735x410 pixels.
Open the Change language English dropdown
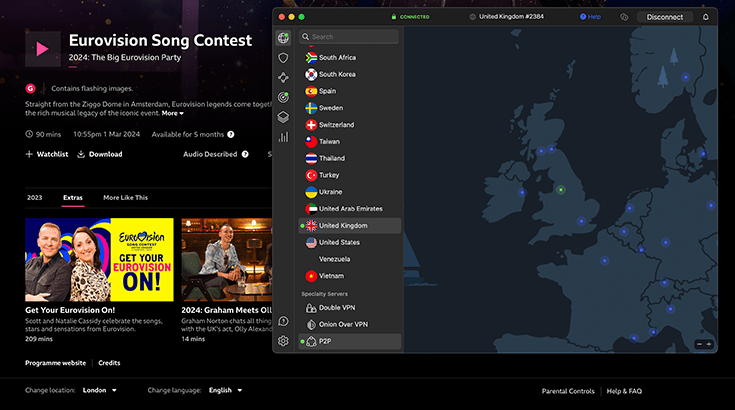coord(225,390)
